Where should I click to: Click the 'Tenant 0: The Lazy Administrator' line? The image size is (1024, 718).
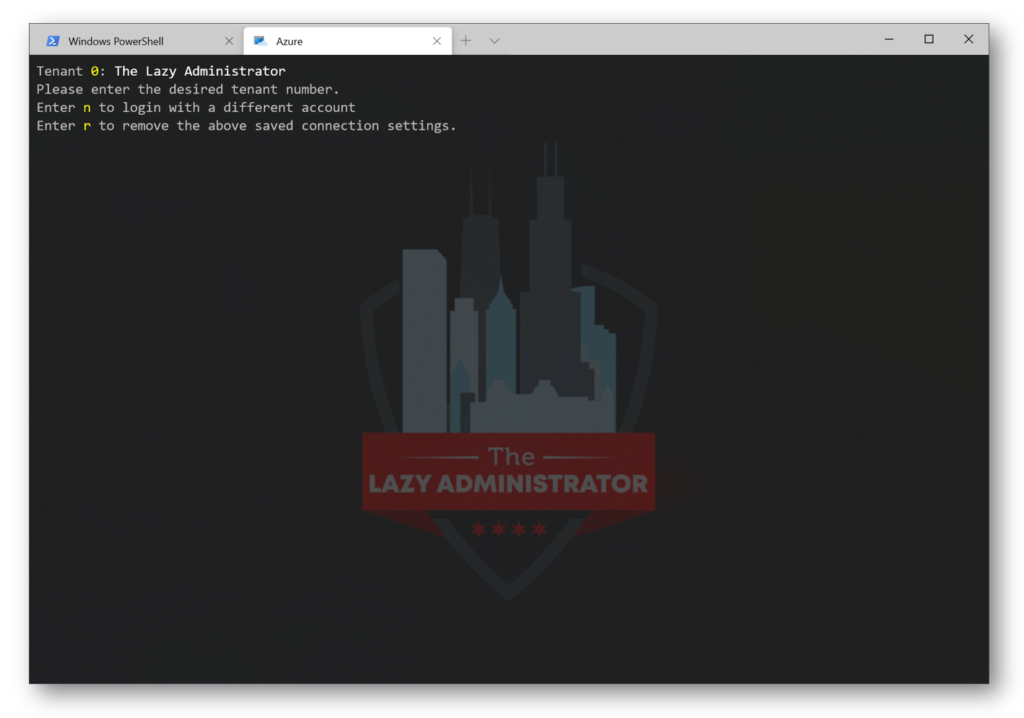click(161, 71)
